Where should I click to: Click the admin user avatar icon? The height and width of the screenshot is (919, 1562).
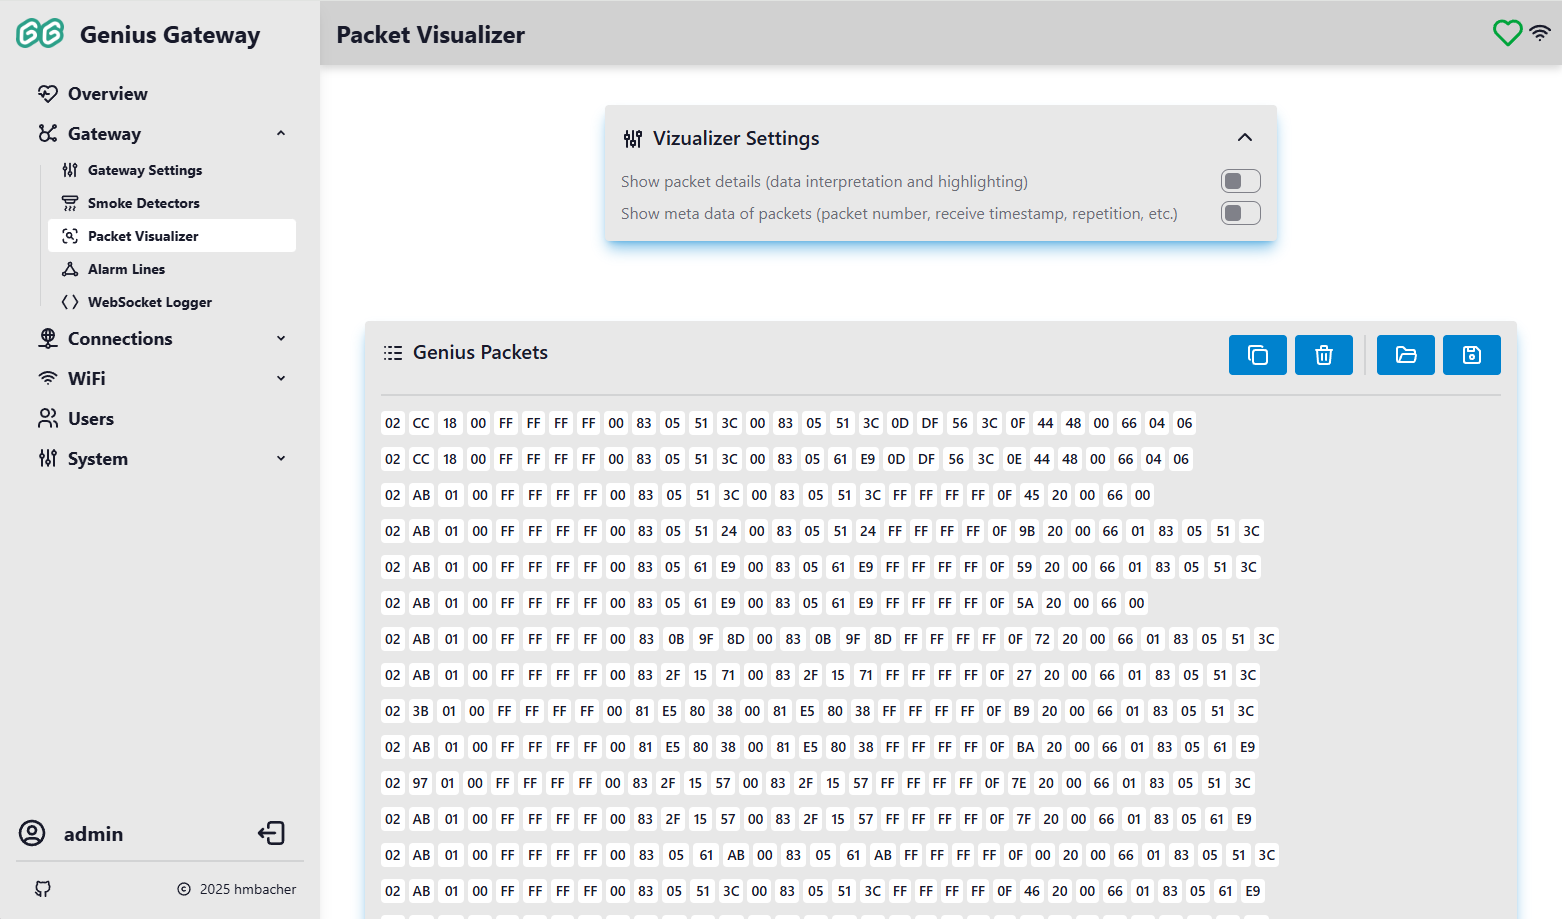[x=32, y=833]
